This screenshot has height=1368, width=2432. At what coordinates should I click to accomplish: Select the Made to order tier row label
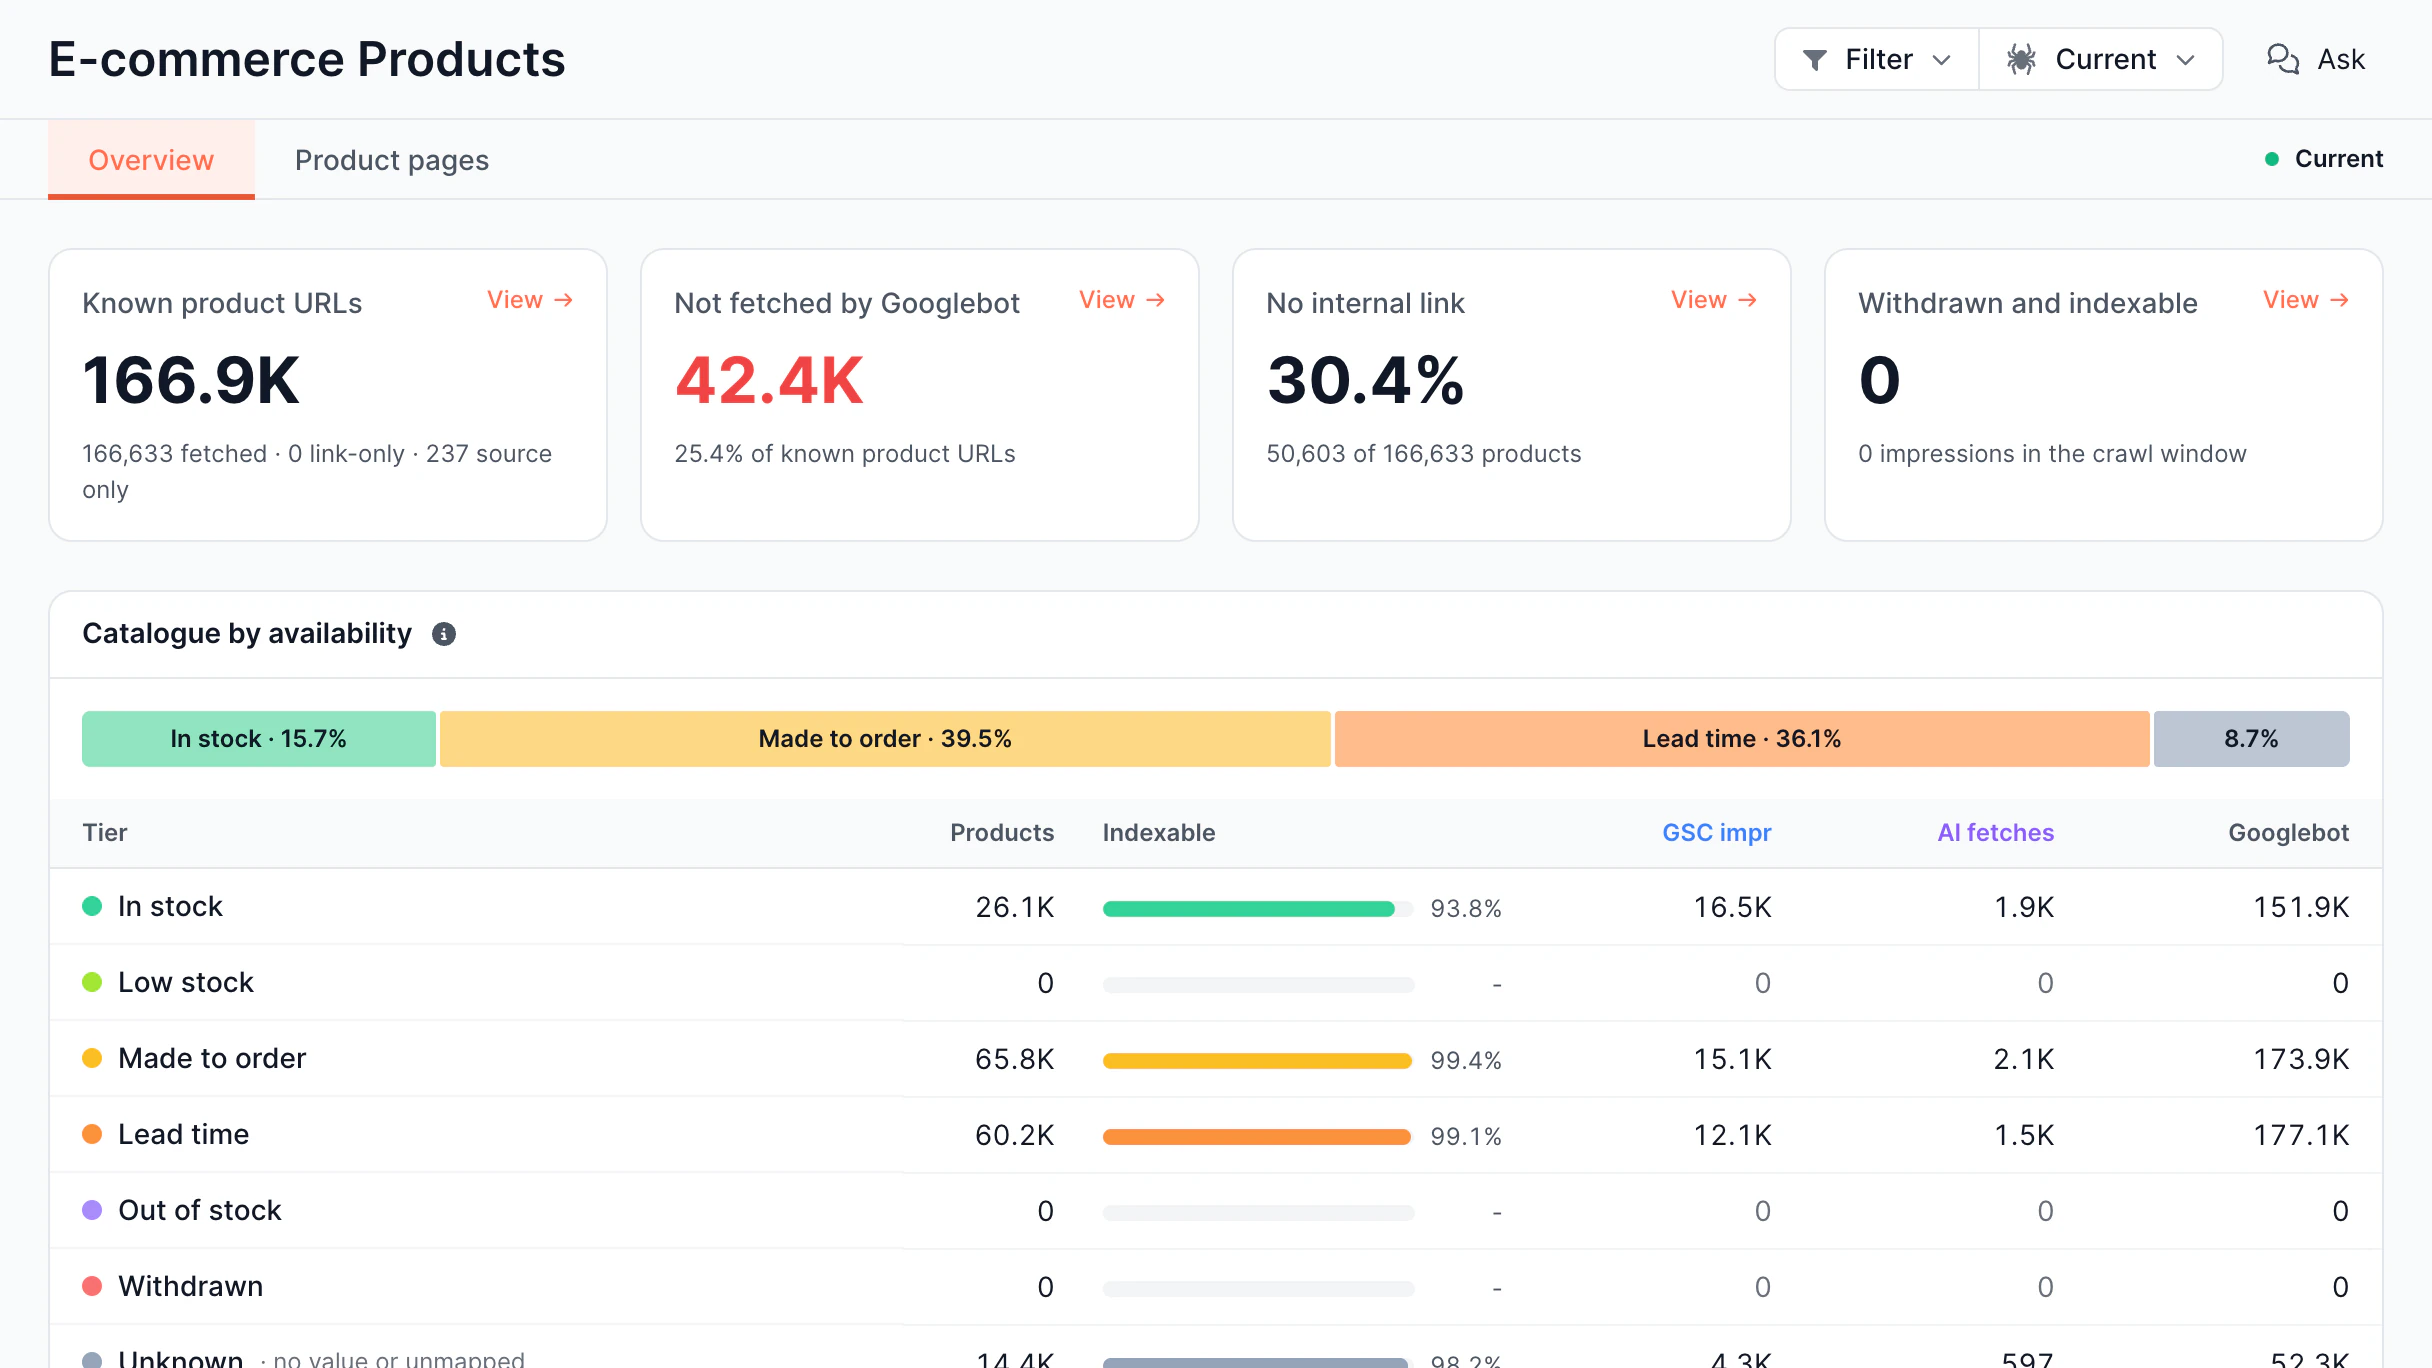tap(212, 1058)
